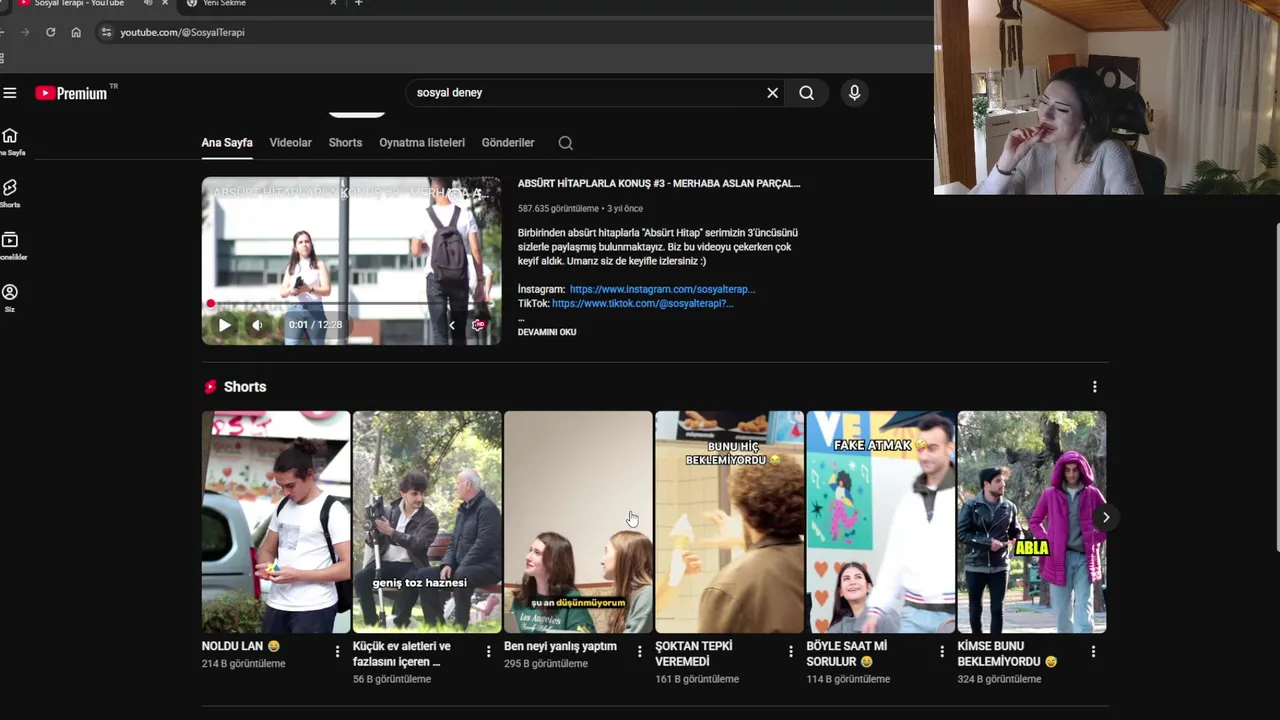1280x720 pixels.
Task: Play the featured video
Action: [224, 325]
